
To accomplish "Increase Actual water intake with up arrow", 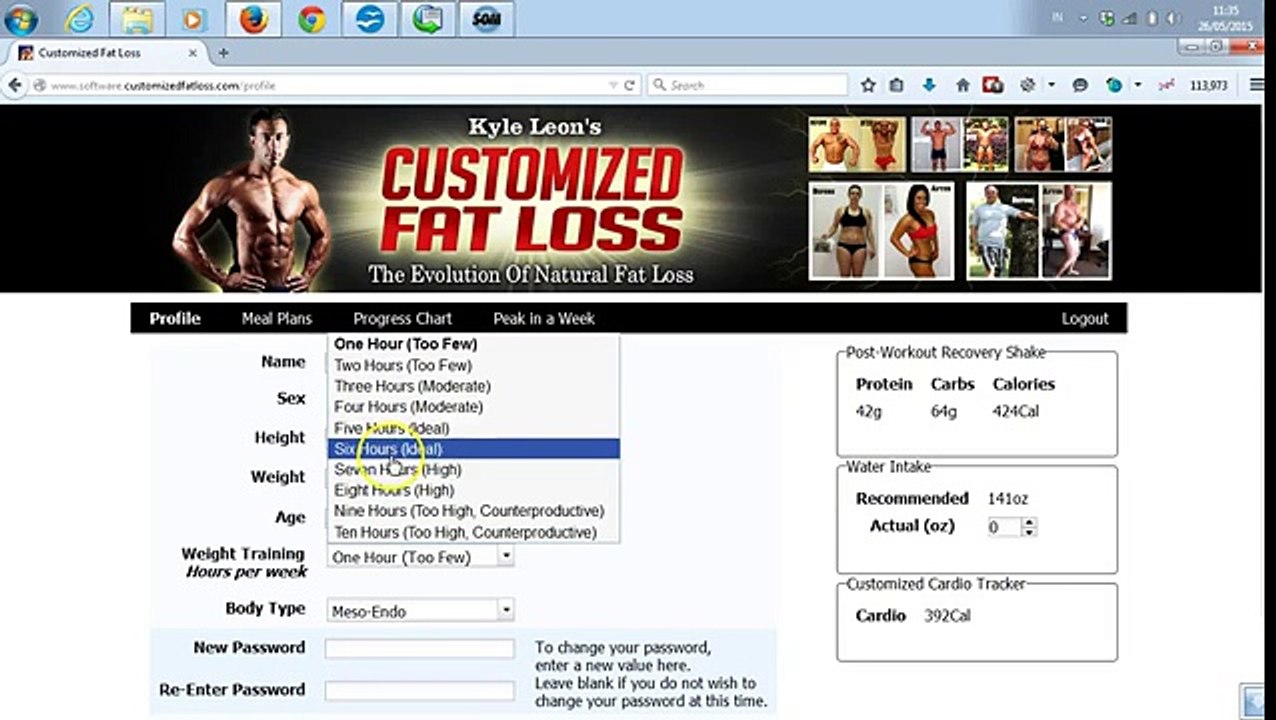I will 1030,522.
